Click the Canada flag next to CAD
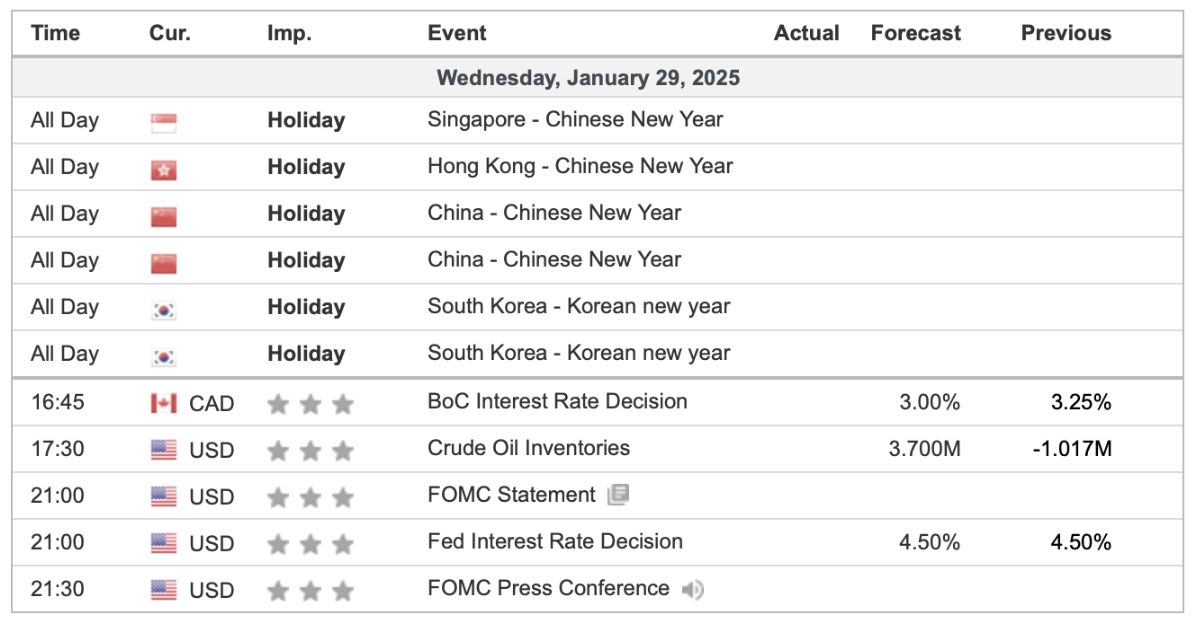This screenshot has width=1200, height=640. coord(163,403)
